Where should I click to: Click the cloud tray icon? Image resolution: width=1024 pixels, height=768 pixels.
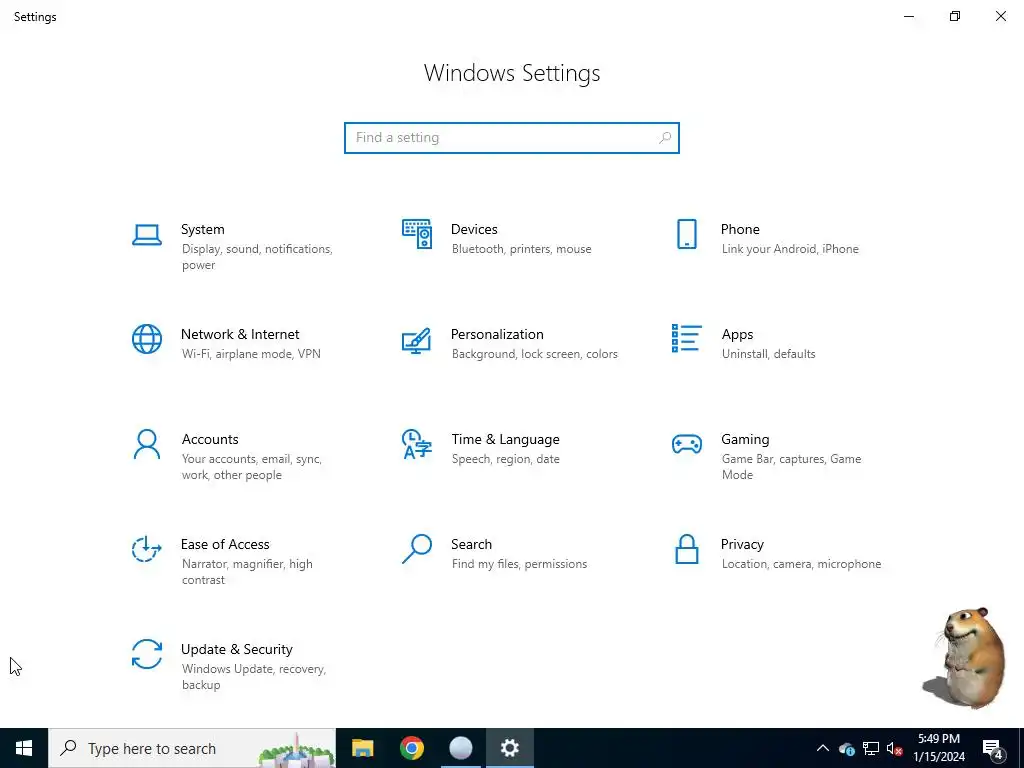847,749
